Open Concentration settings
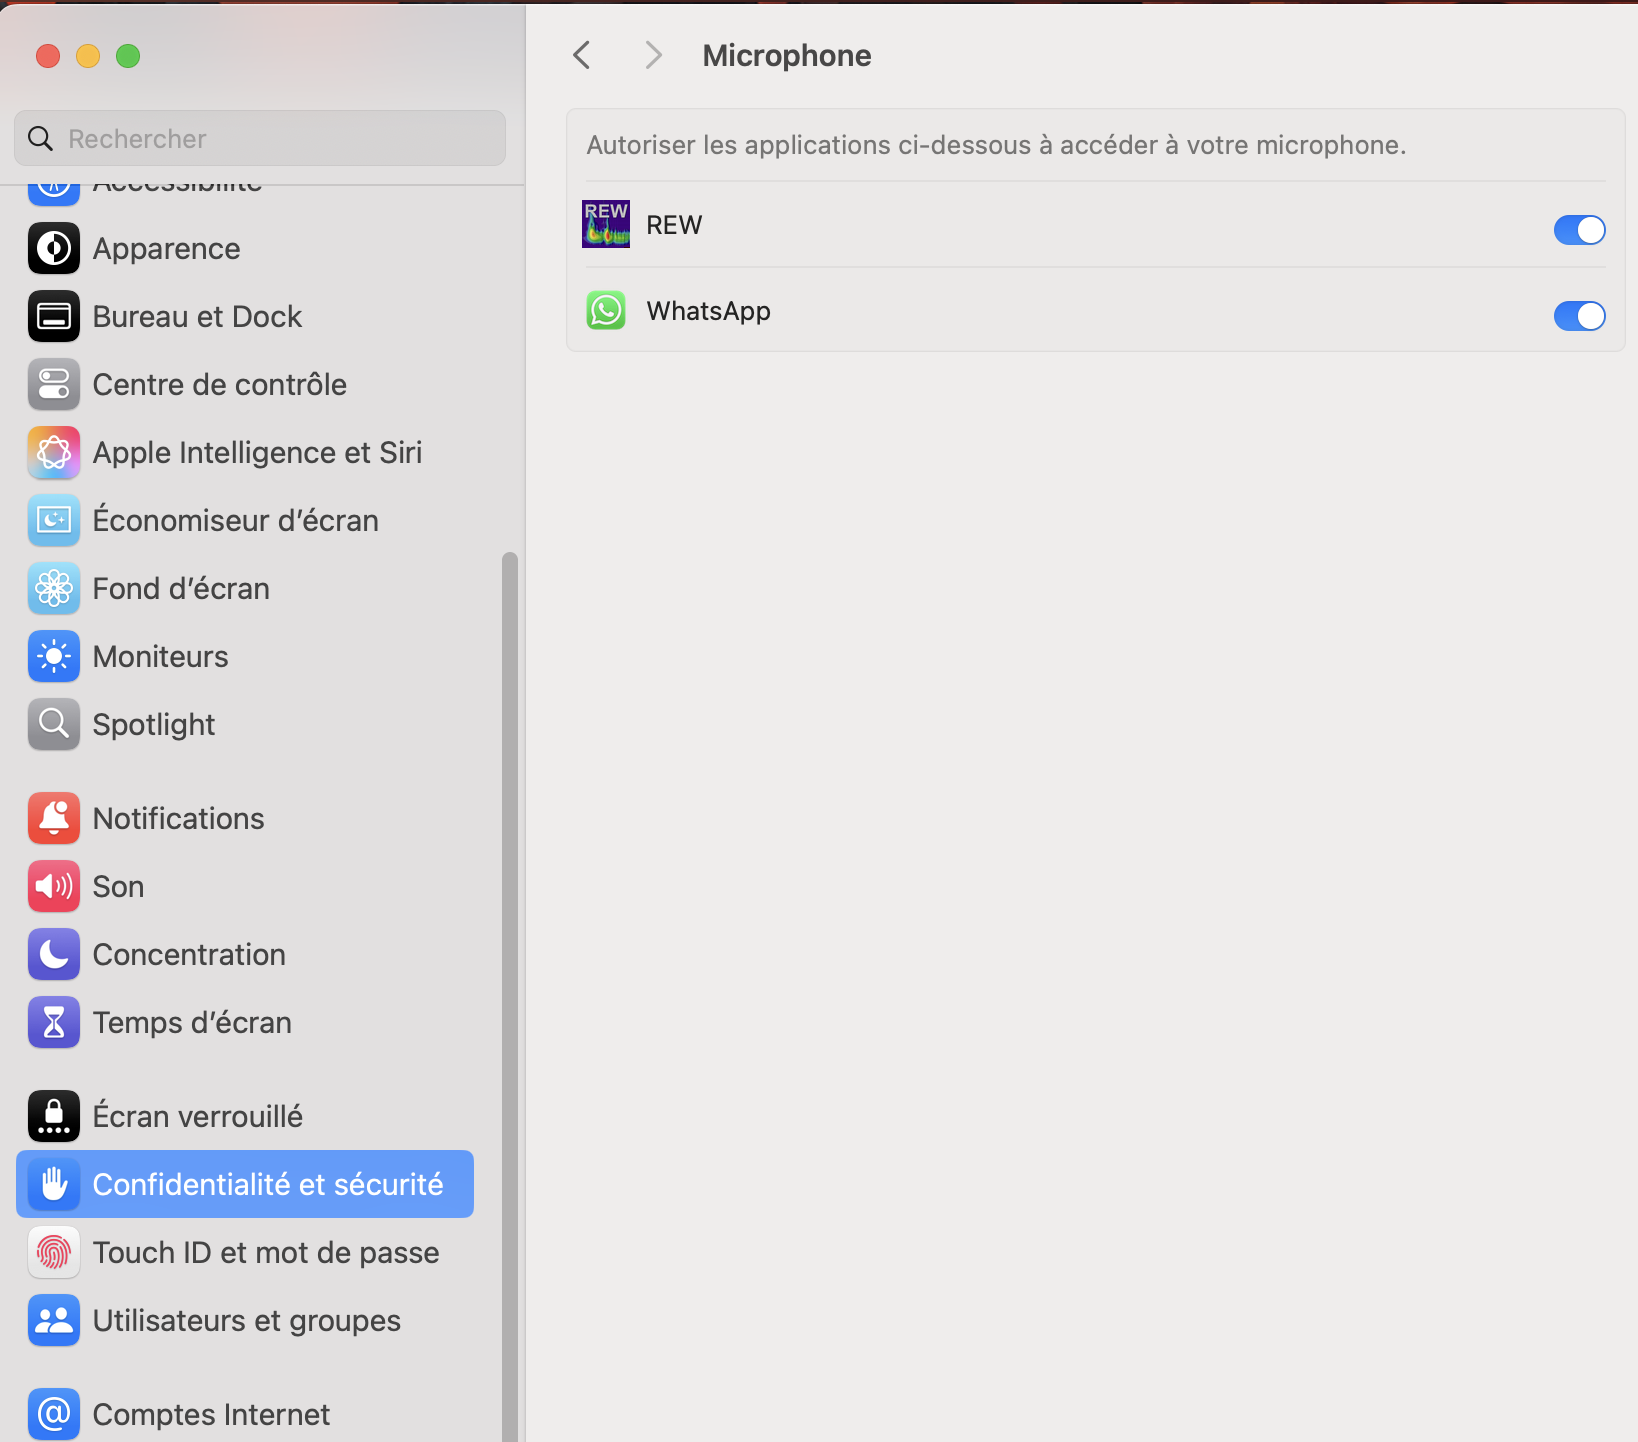The height and width of the screenshot is (1442, 1638). pyautogui.click(x=189, y=955)
